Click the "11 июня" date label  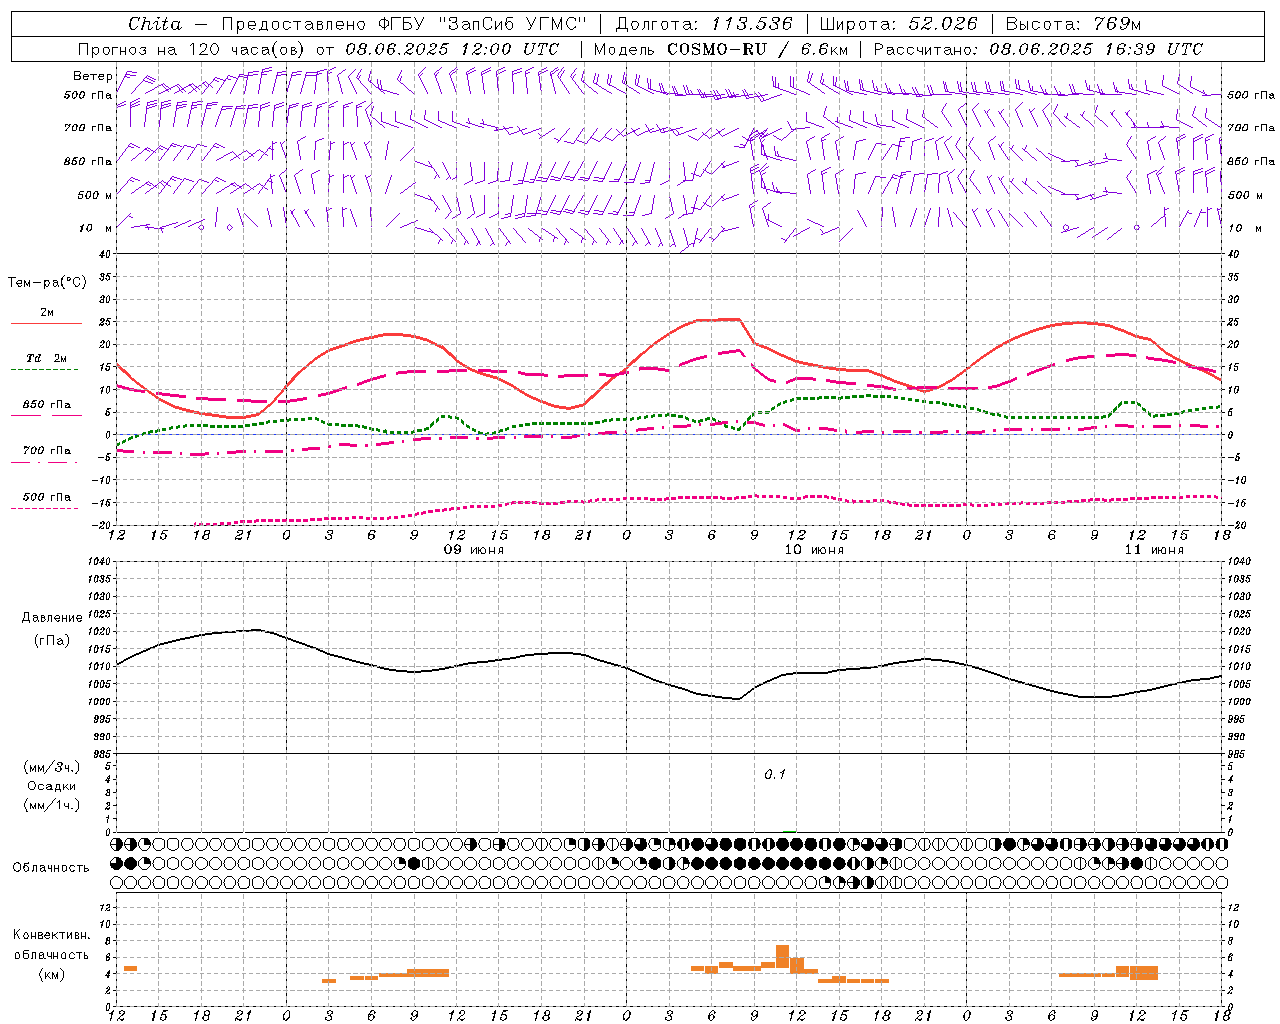pyautogui.click(x=1154, y=550)
